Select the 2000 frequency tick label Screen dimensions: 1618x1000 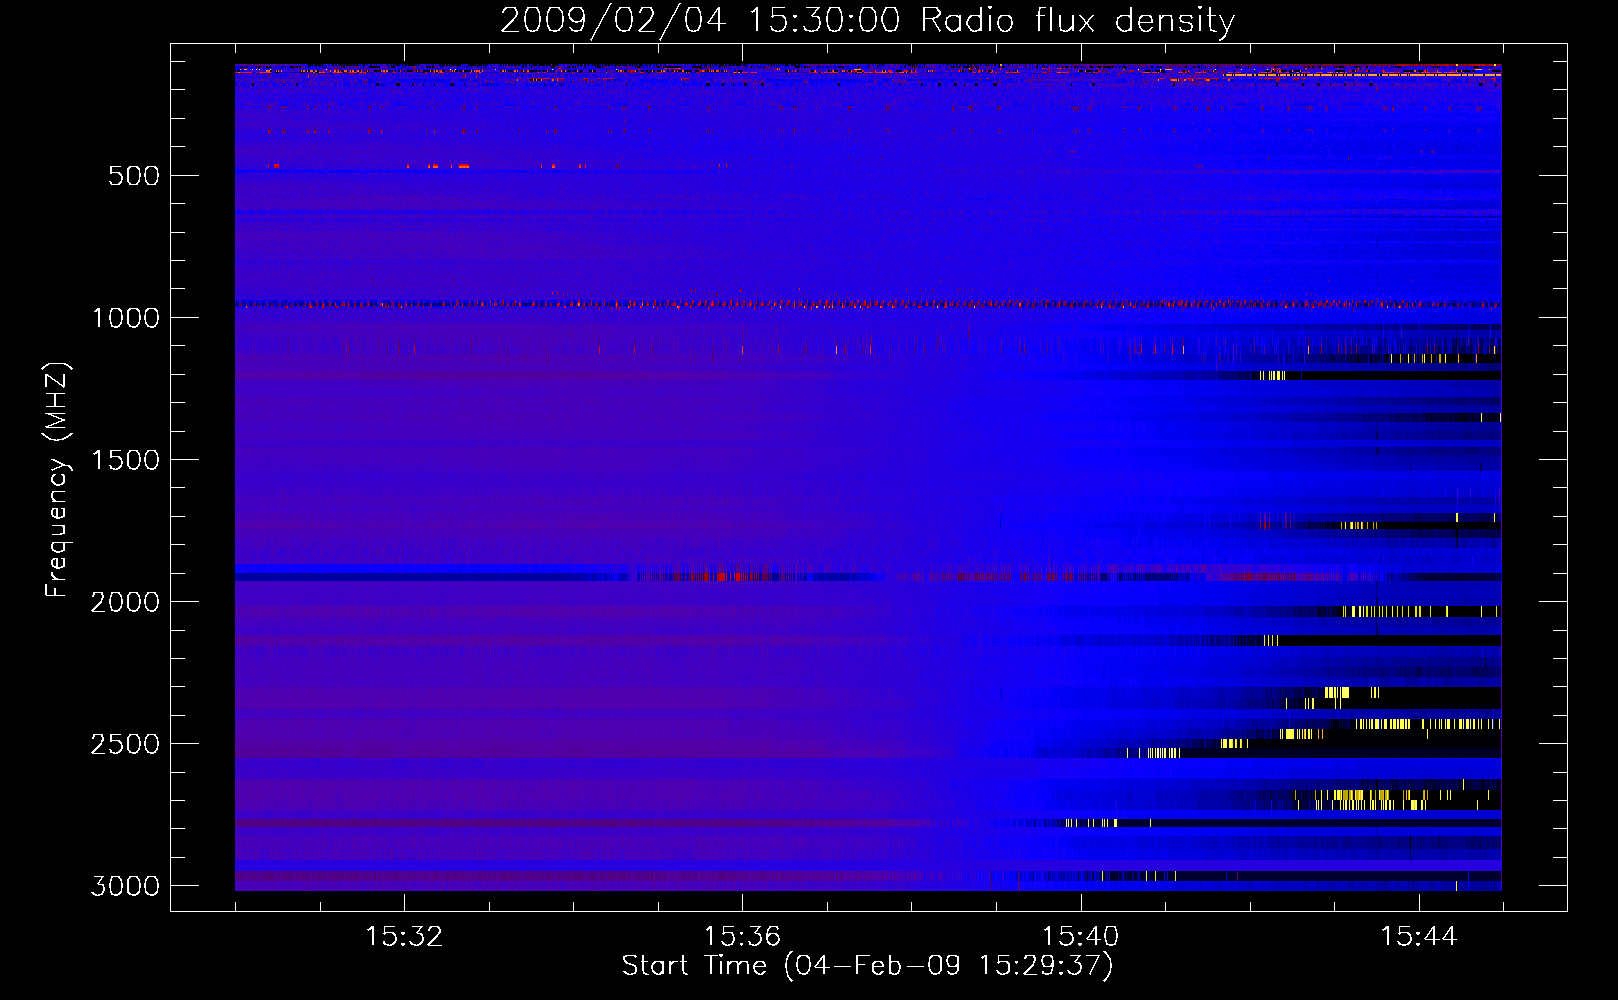(x=125, y=602)
